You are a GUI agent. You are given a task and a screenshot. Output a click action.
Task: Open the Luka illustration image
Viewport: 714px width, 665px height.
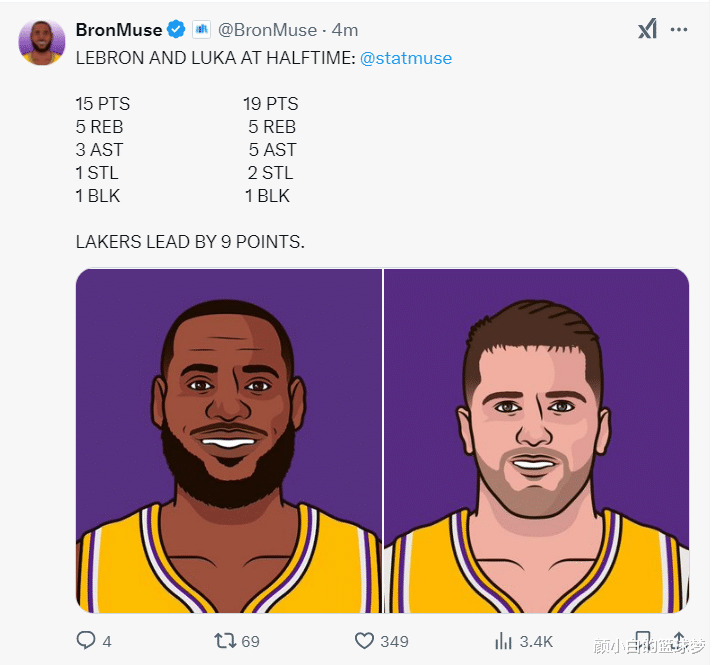pyautogui.click(x=536, y=440)
